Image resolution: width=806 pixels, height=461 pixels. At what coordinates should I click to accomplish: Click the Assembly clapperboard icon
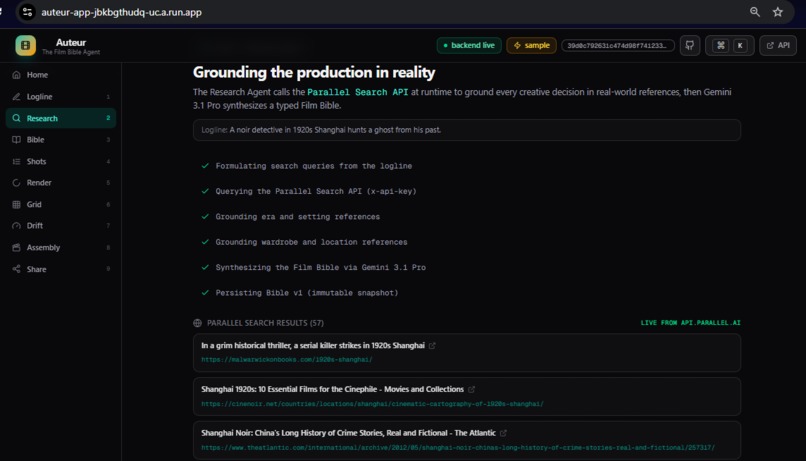coord(16,247)
